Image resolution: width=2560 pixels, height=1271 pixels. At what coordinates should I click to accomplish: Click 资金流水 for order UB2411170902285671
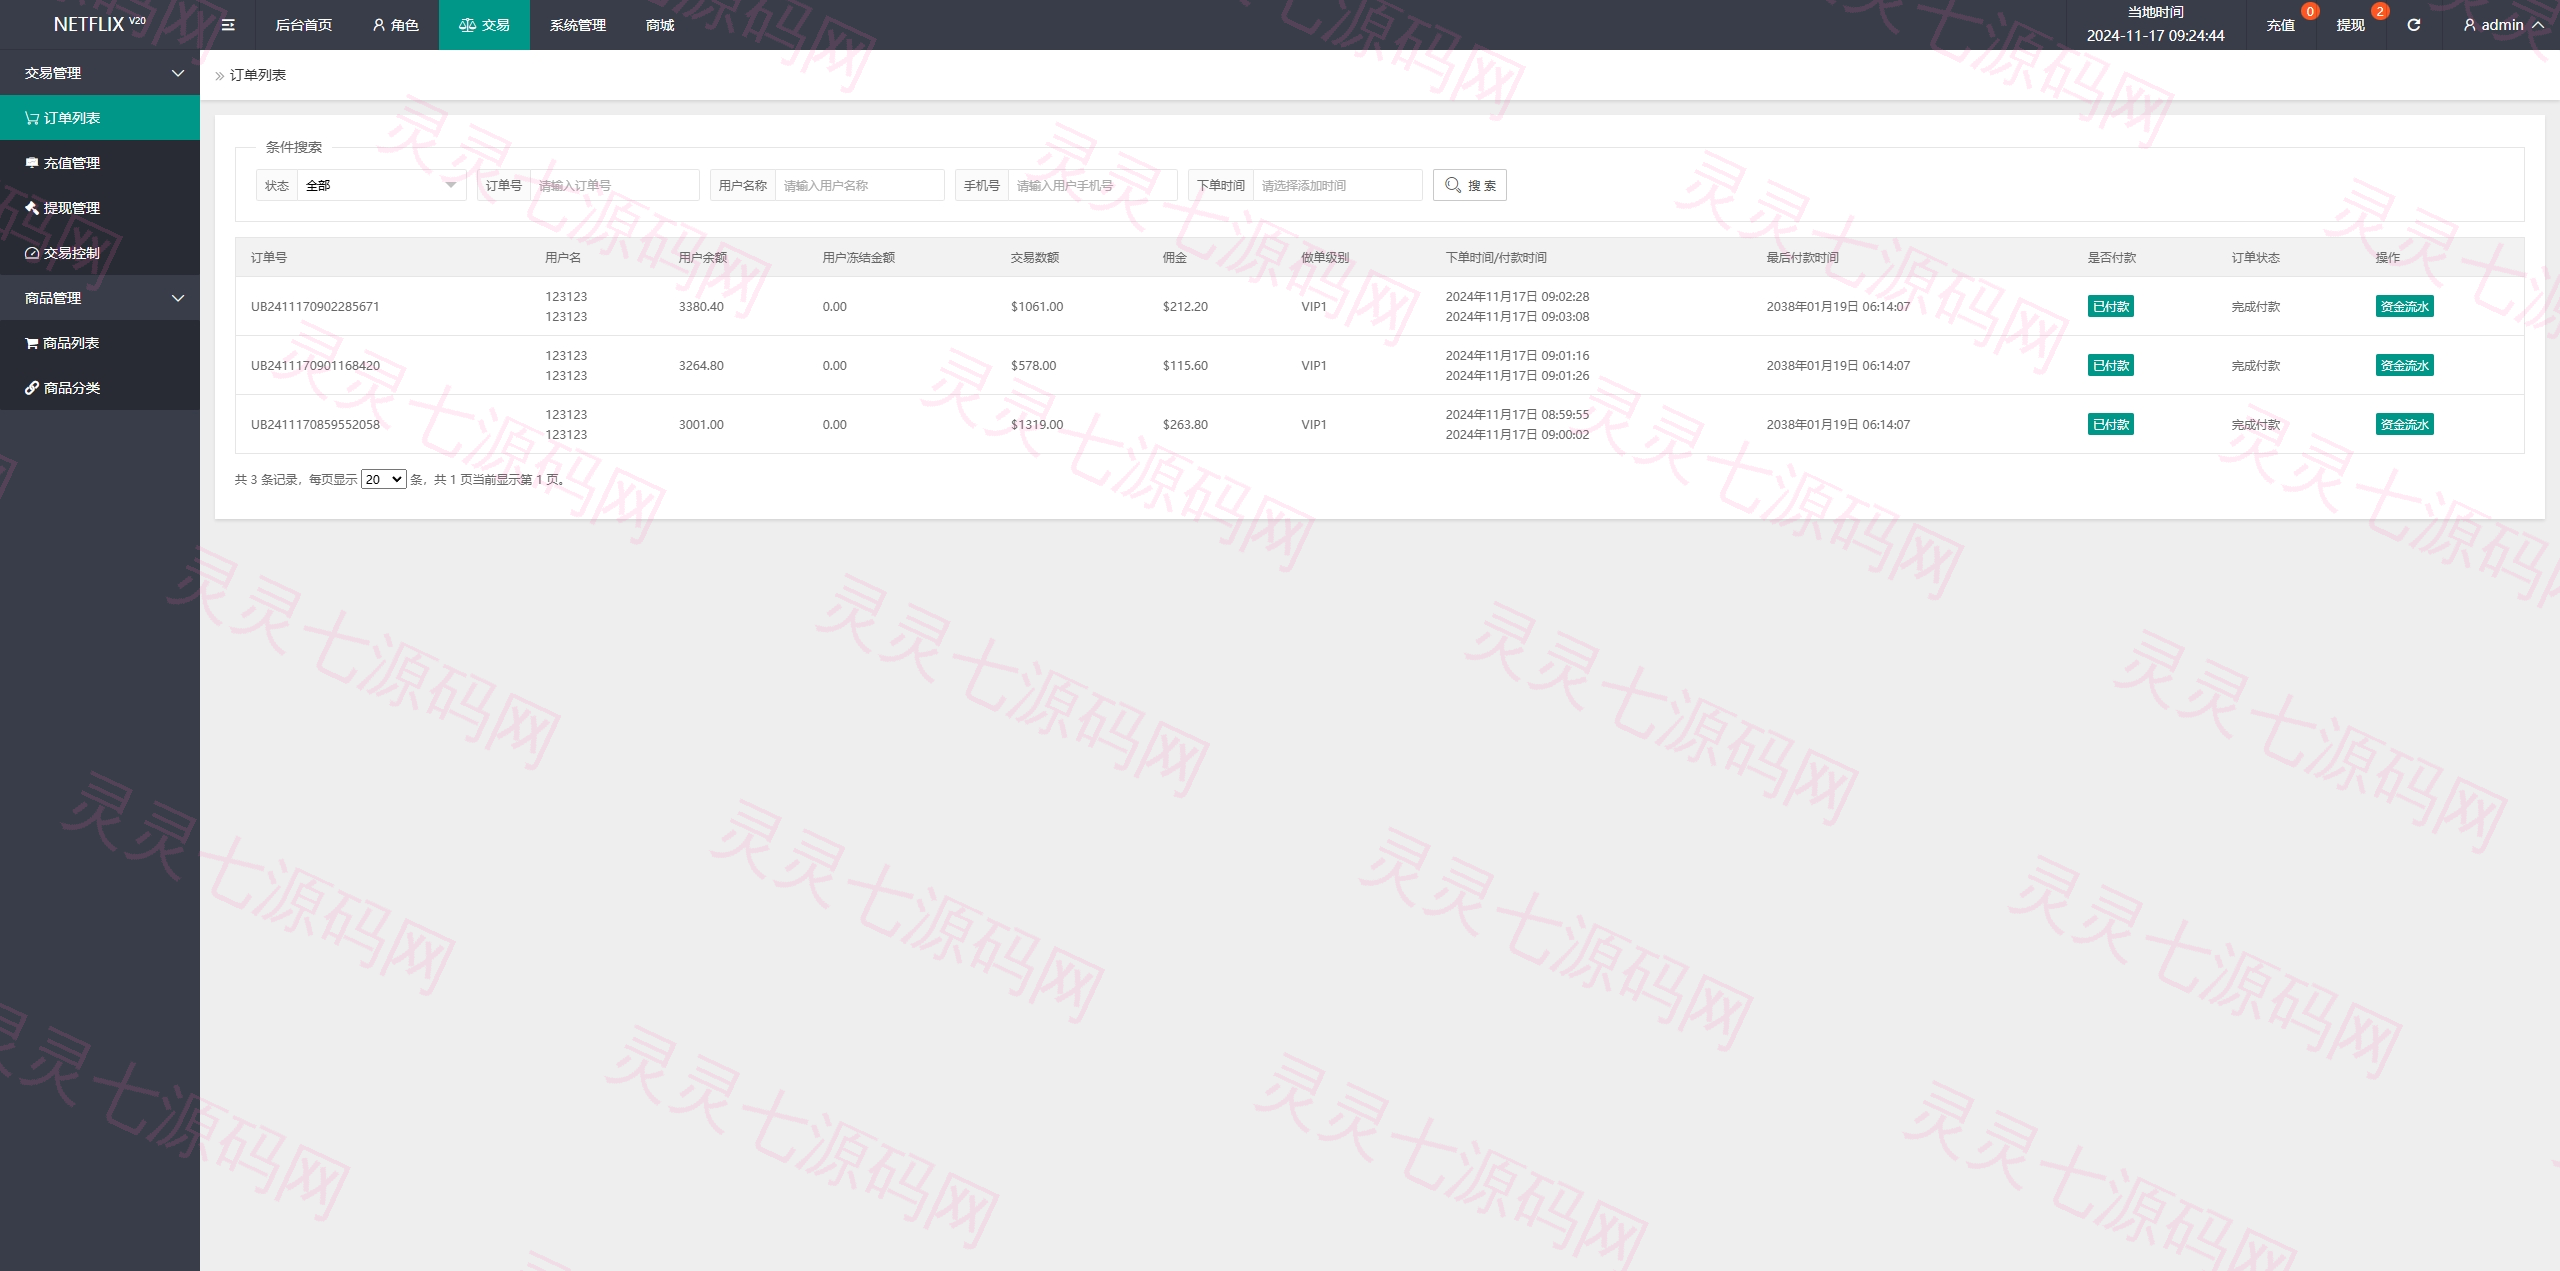pos(2404,306)
